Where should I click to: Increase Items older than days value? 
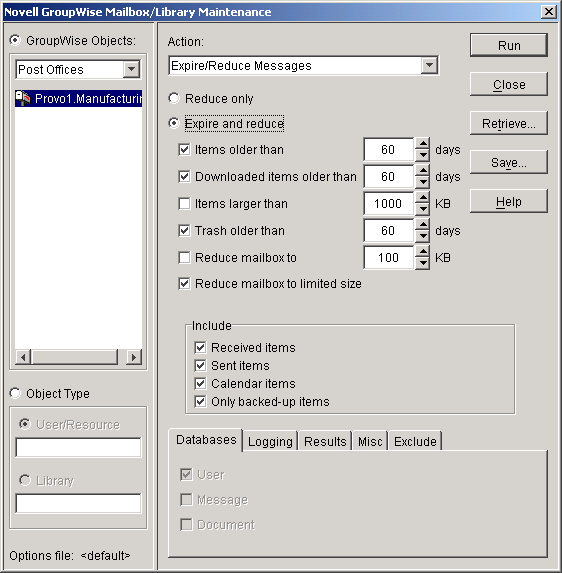(x=422, y=144)
